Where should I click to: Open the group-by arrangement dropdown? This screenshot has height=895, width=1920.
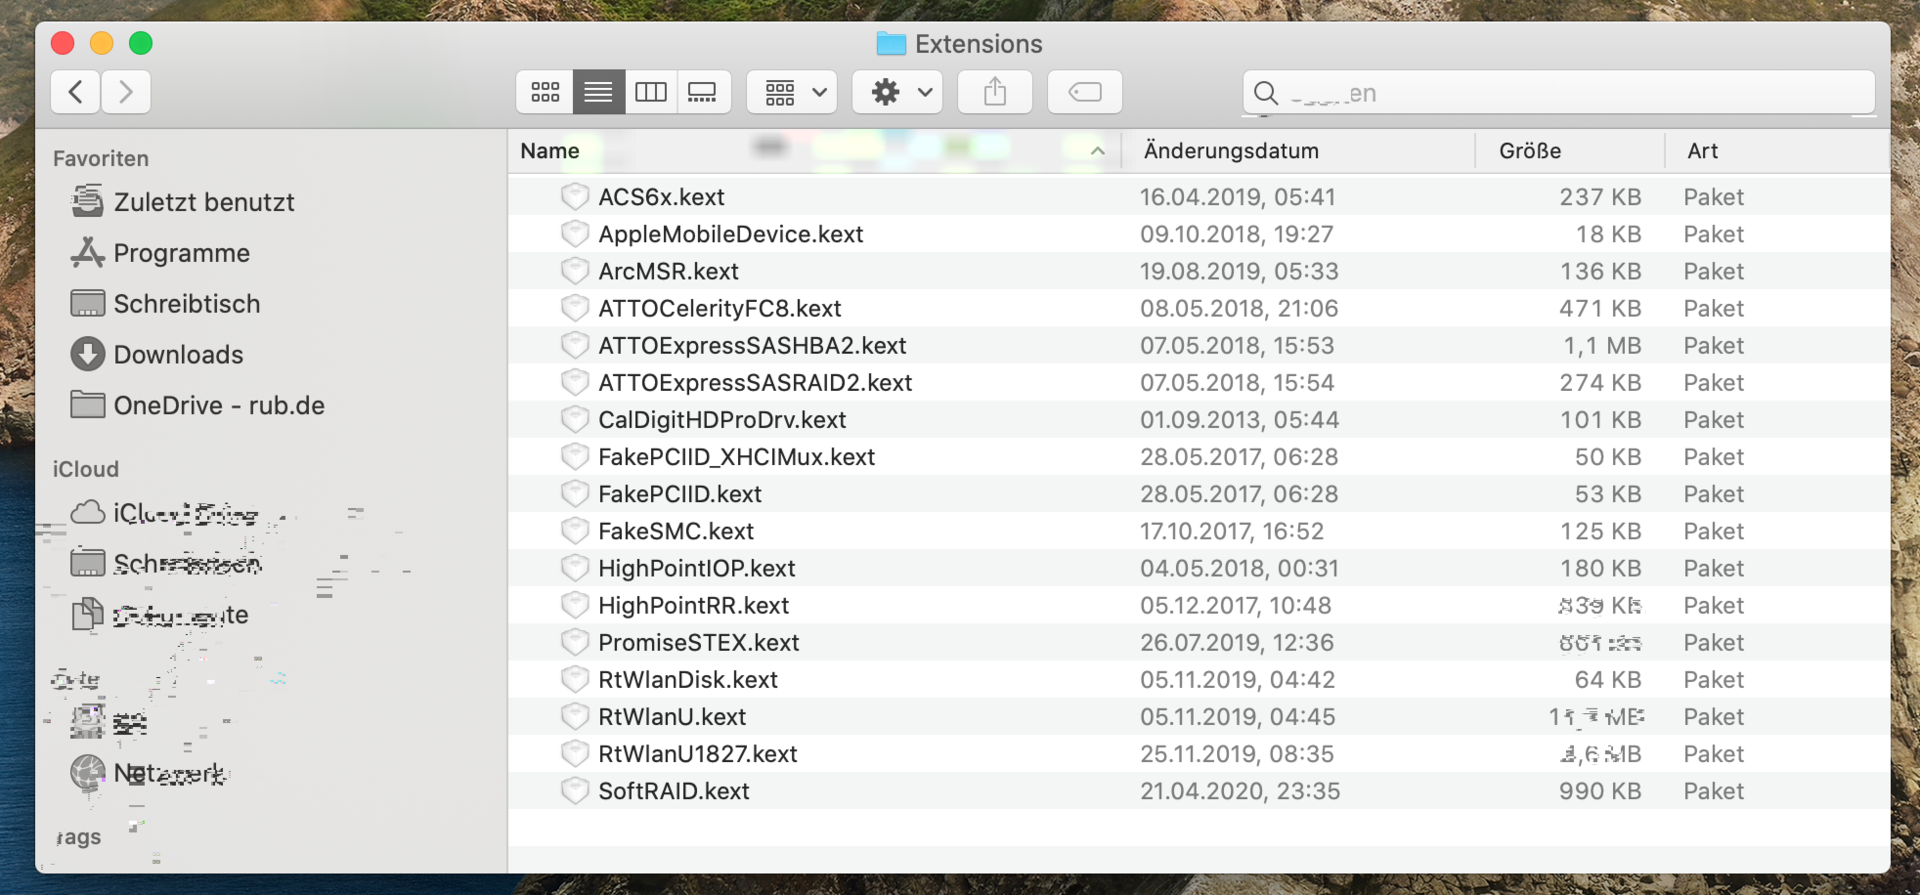pos(792,93)
